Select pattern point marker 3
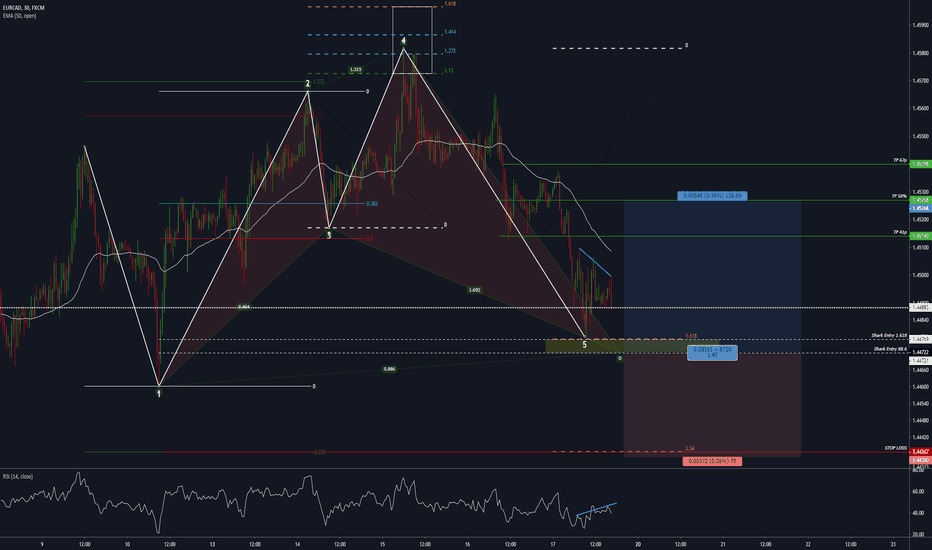 point(328,236)
